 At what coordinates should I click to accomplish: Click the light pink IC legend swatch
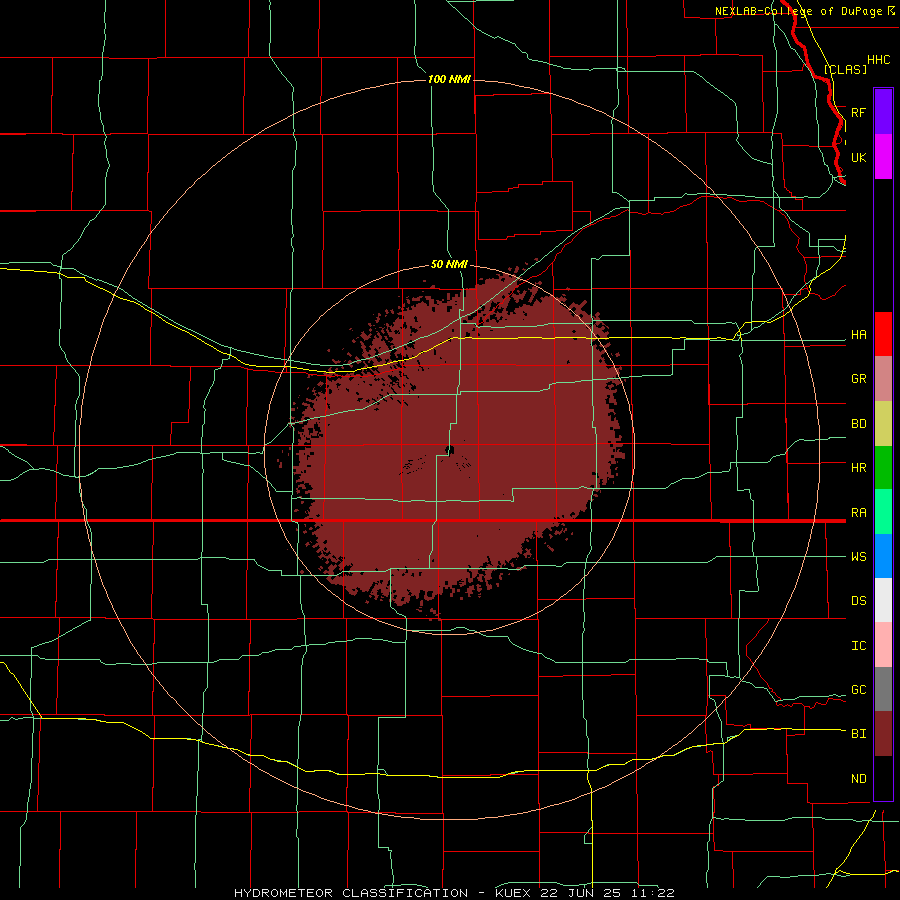coord(883,645)
